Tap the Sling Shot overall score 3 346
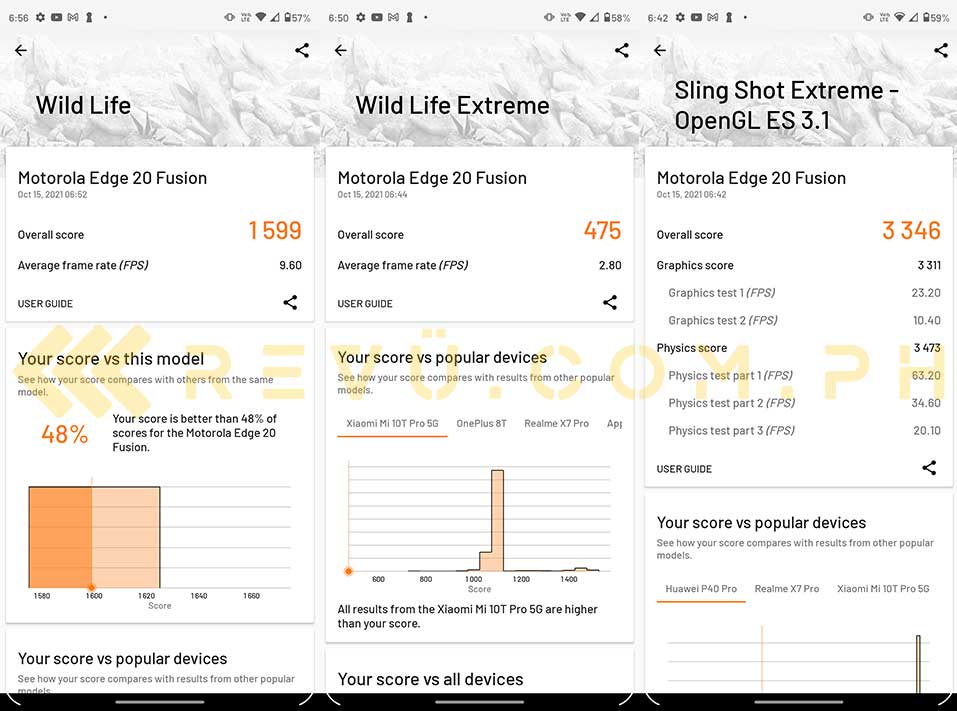Viewport: 957px width, 711px height. (911, 231)
